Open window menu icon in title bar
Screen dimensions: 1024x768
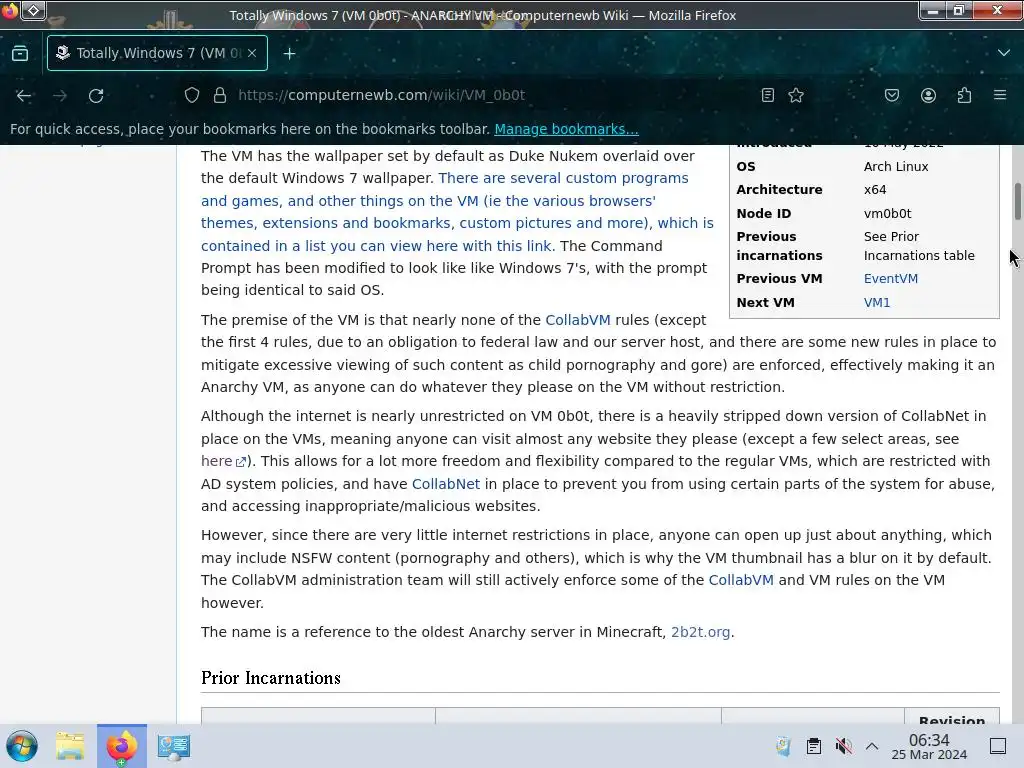pyautogui.click(x=10, y=10)
